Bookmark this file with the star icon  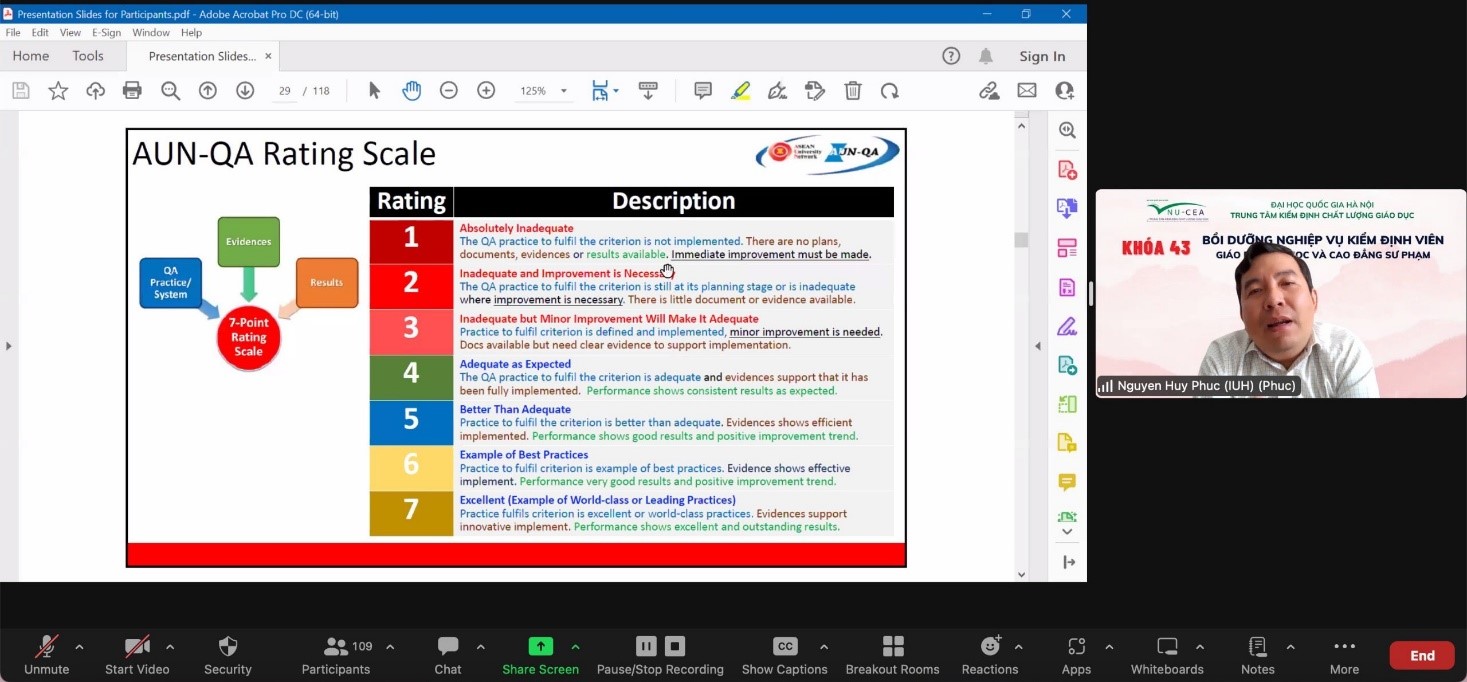[58, 91]
